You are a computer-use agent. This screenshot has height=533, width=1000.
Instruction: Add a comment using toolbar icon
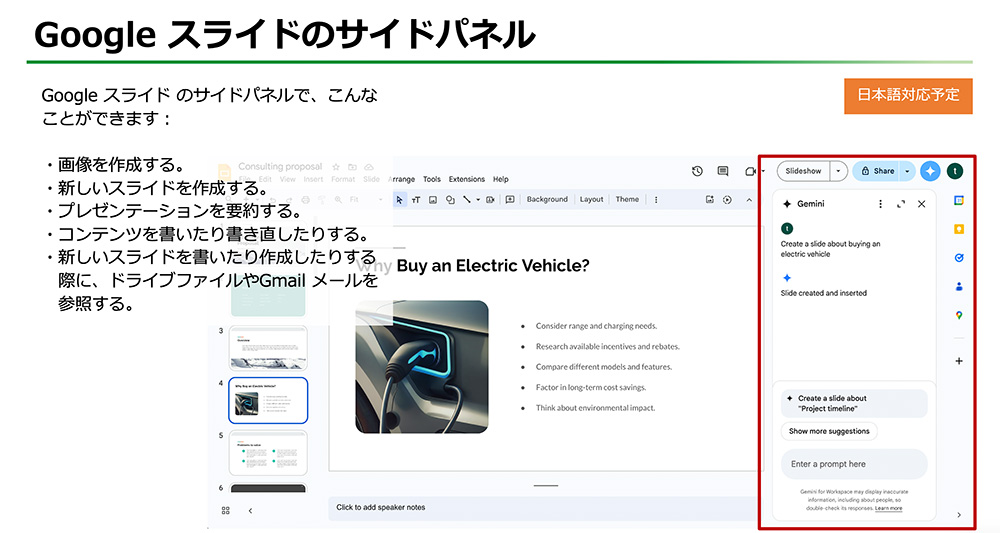pos(510,200)
